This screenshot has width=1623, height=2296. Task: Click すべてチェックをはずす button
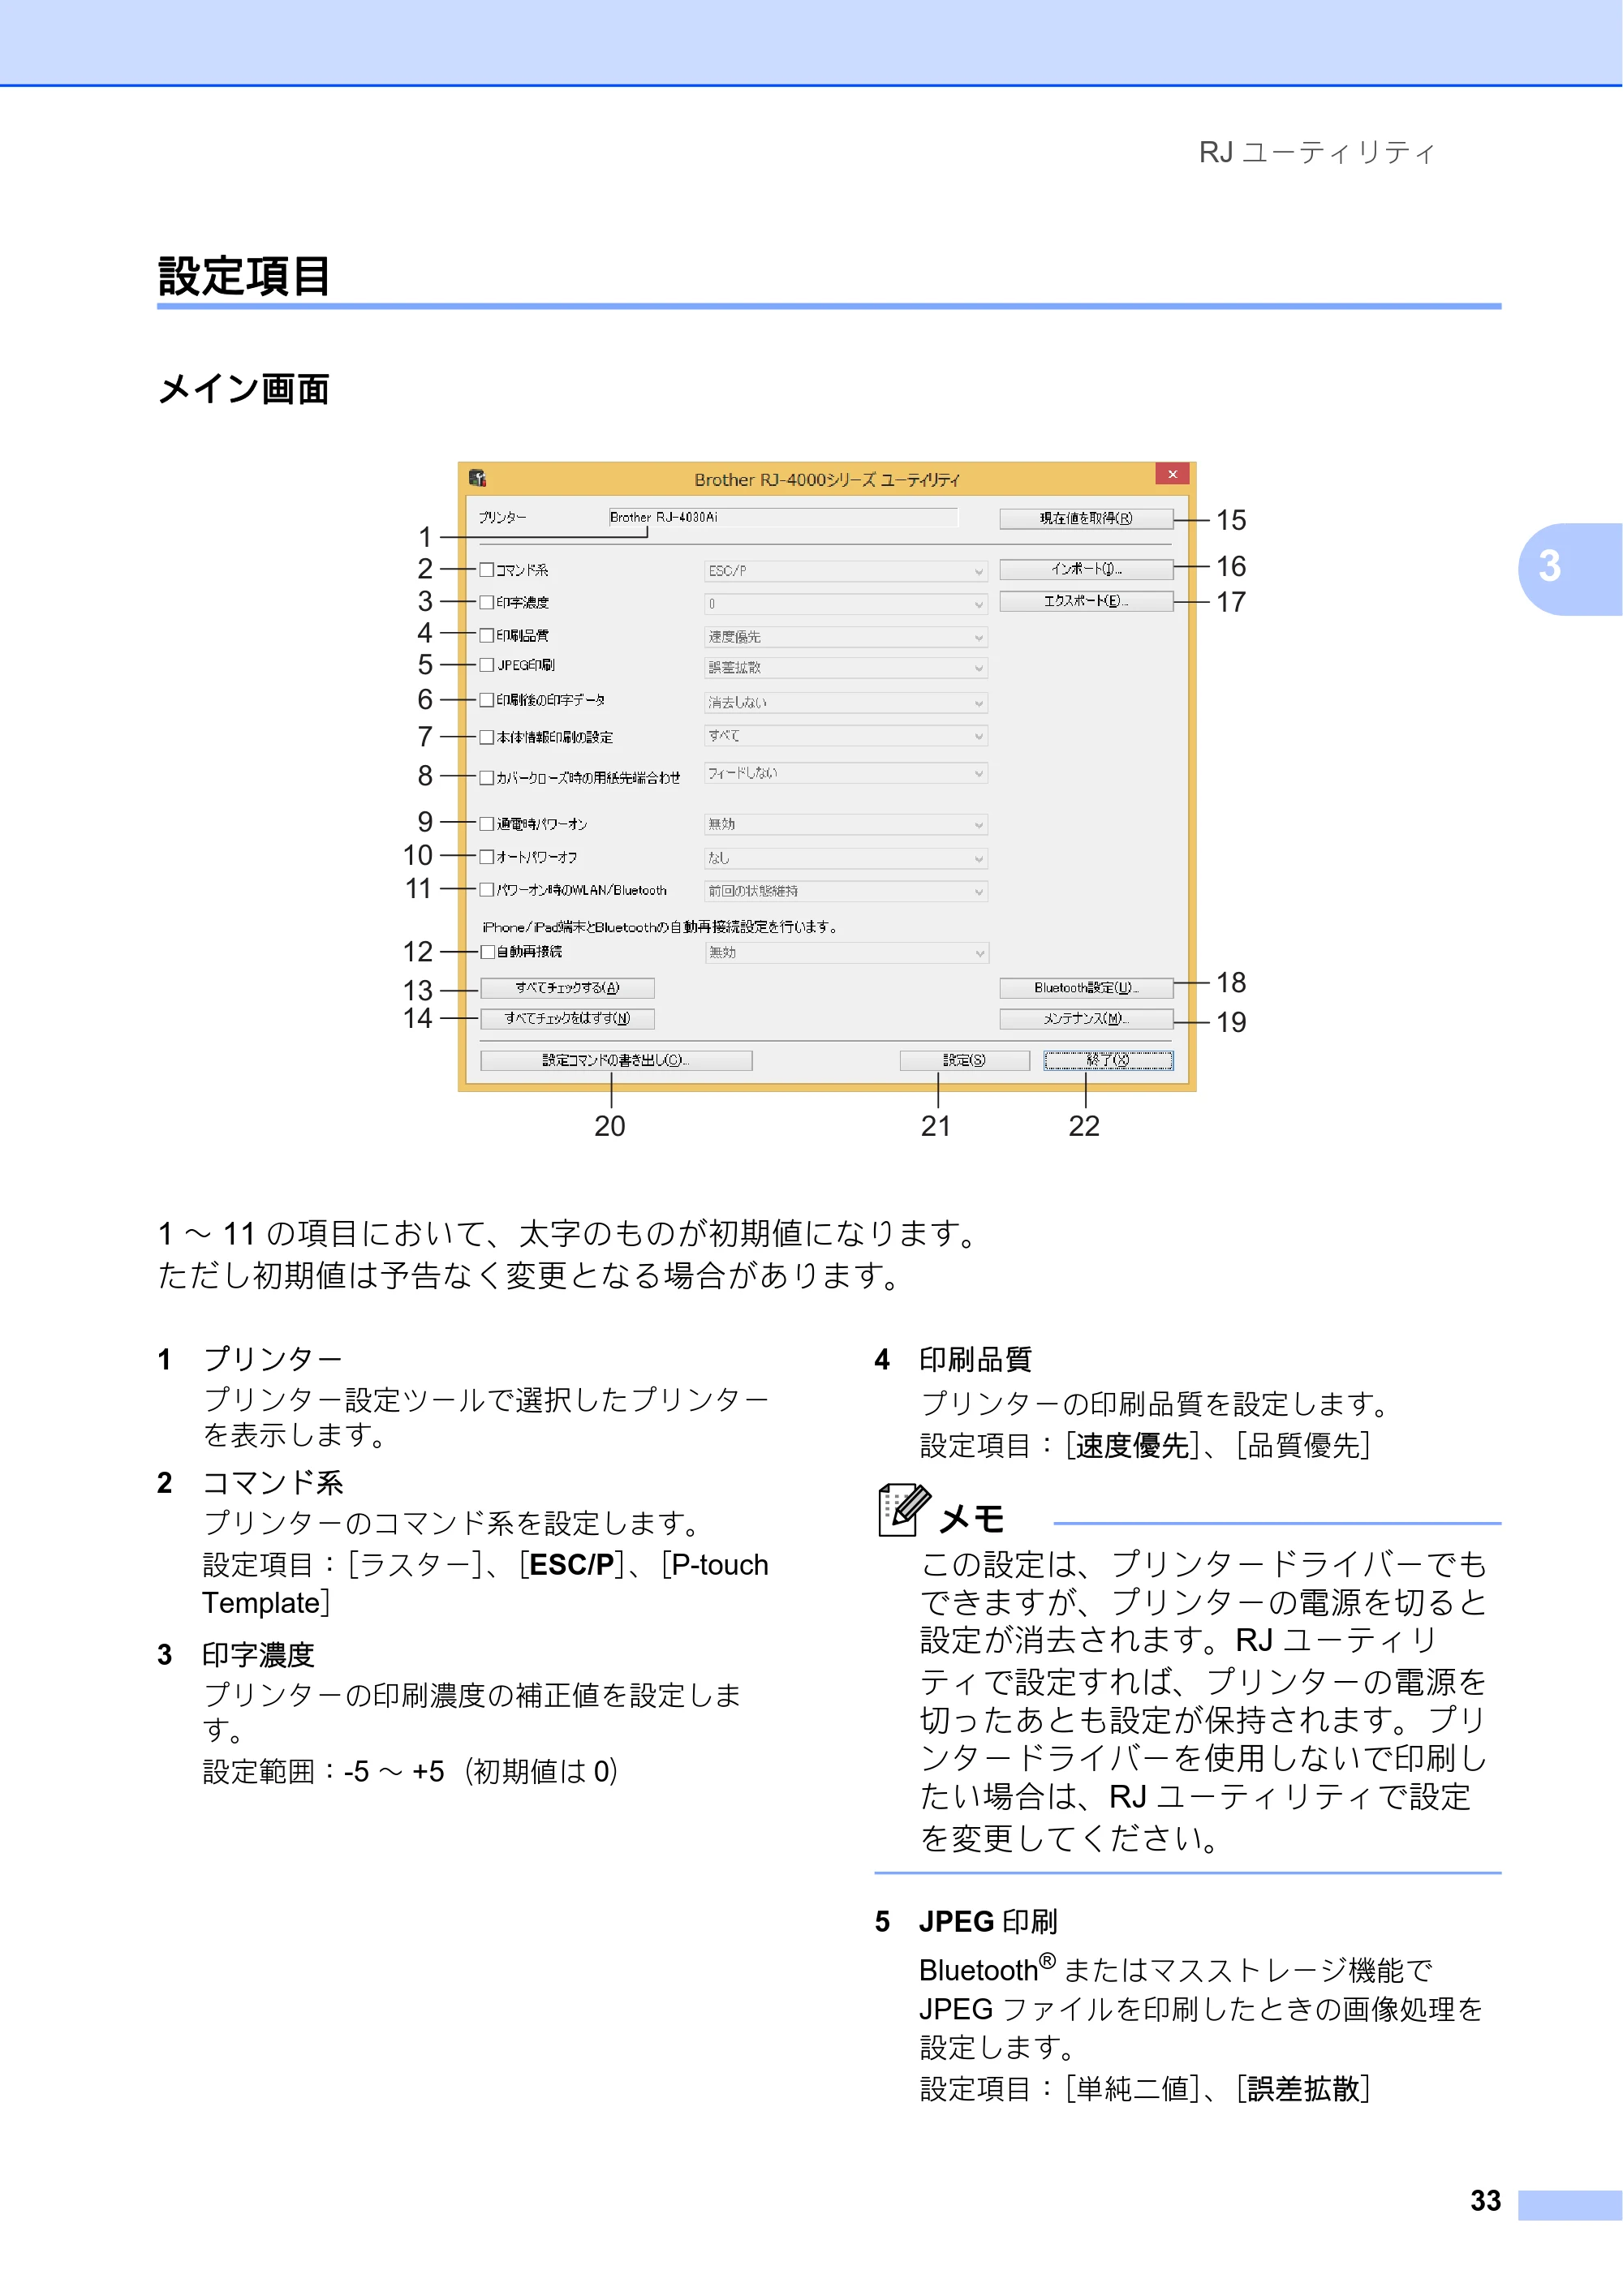pos(567,1018)
